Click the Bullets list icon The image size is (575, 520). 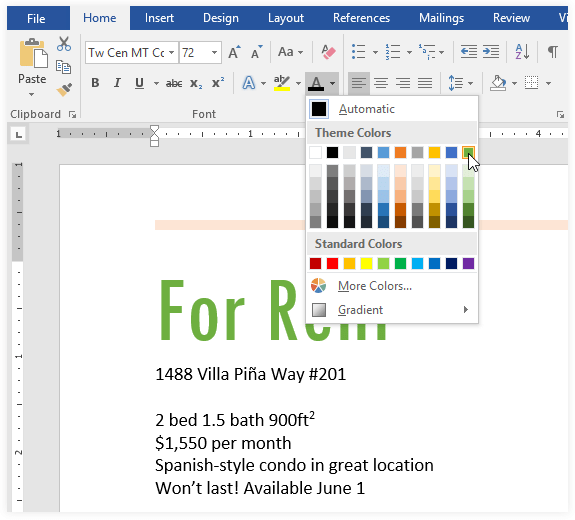click(x=358, y=52)
